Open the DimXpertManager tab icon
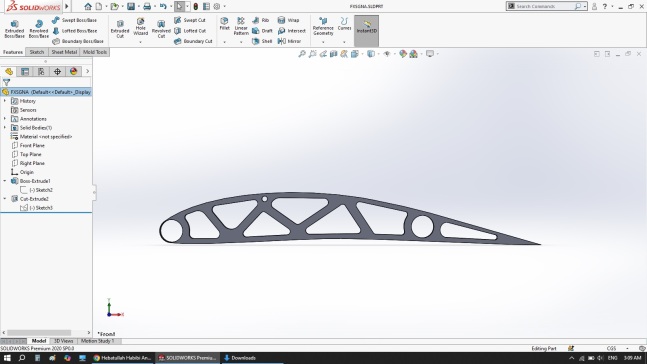The image size is (647, 364). [57, 71]
